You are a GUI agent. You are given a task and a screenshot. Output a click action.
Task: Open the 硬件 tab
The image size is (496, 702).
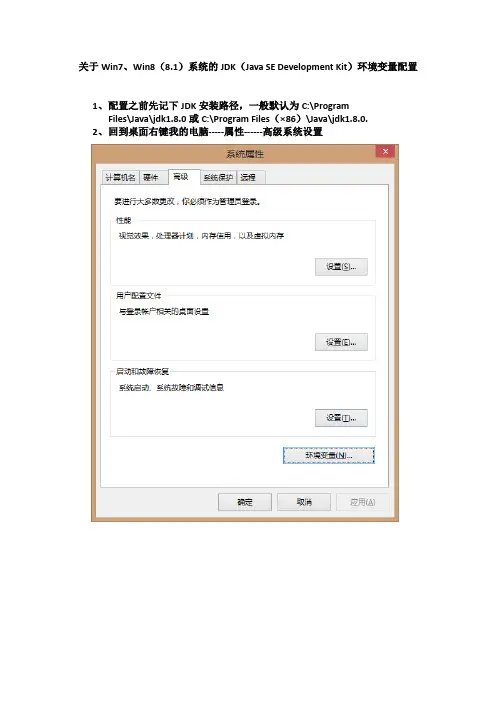[x=151, y=177]
